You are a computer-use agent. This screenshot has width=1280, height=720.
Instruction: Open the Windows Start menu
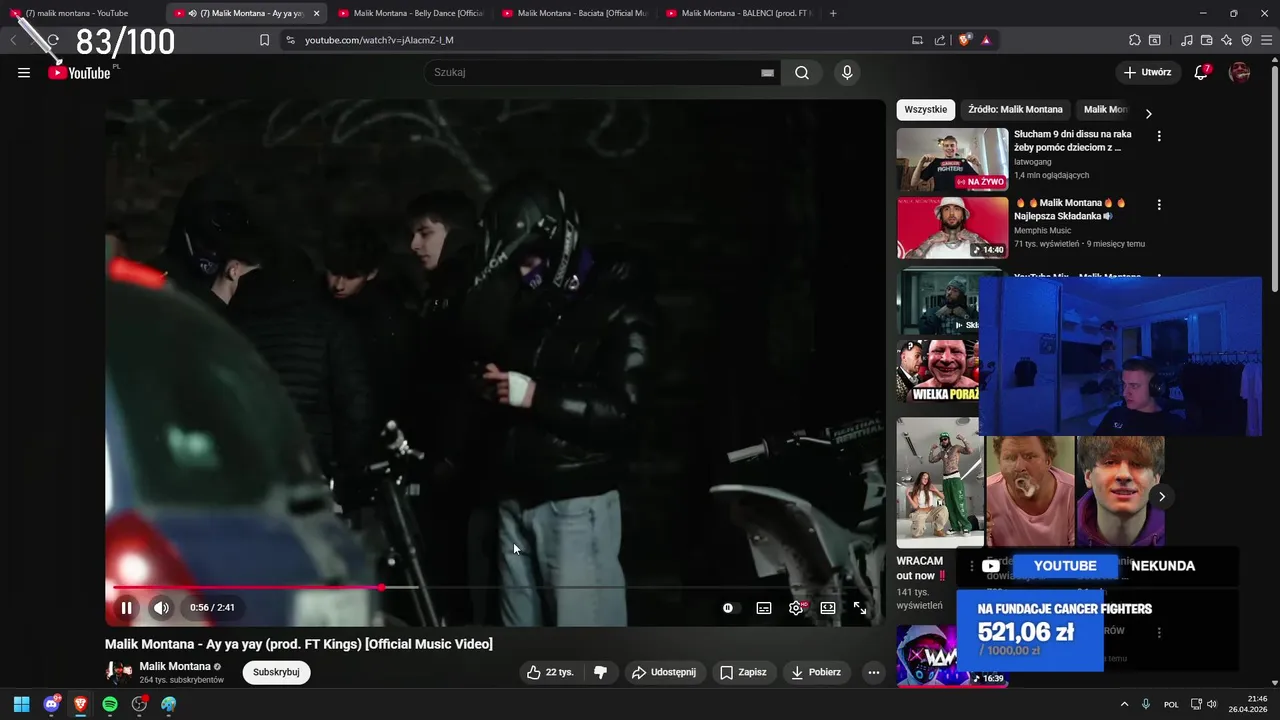(x=21, y=704)
